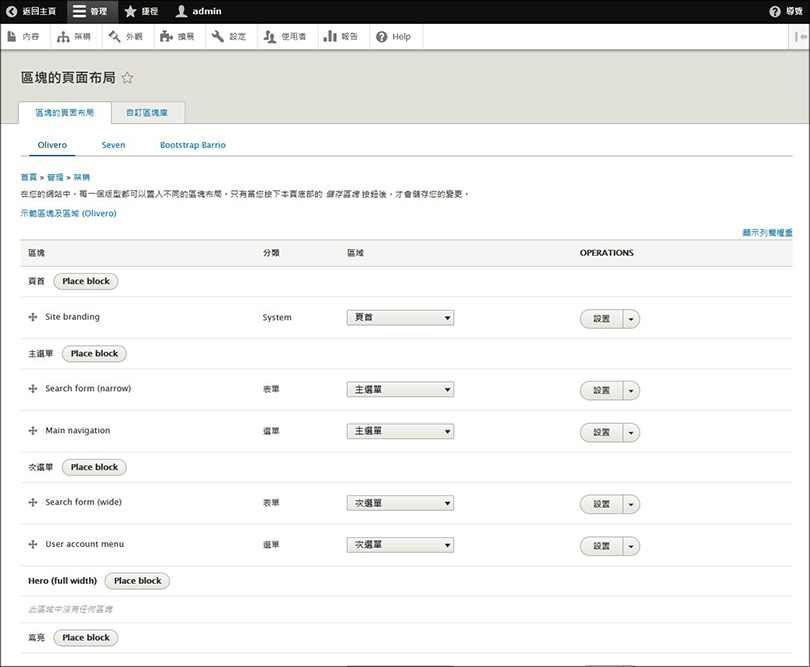Click the star icon beside the page title
Image resolution: width=810 pixels, height=667 pixels.
127,78
